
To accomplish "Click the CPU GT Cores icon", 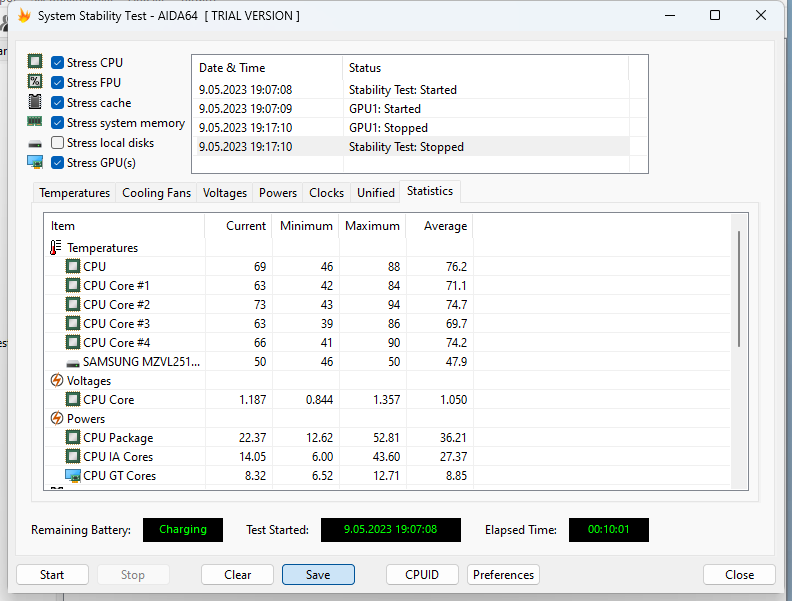I will pyautogui.click(x=73, y=476).
